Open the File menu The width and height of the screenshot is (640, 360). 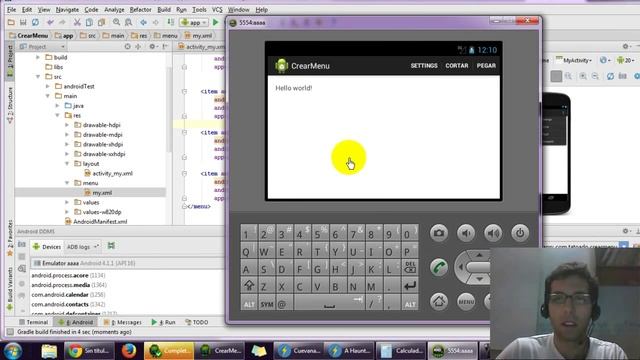click(11, 9)
